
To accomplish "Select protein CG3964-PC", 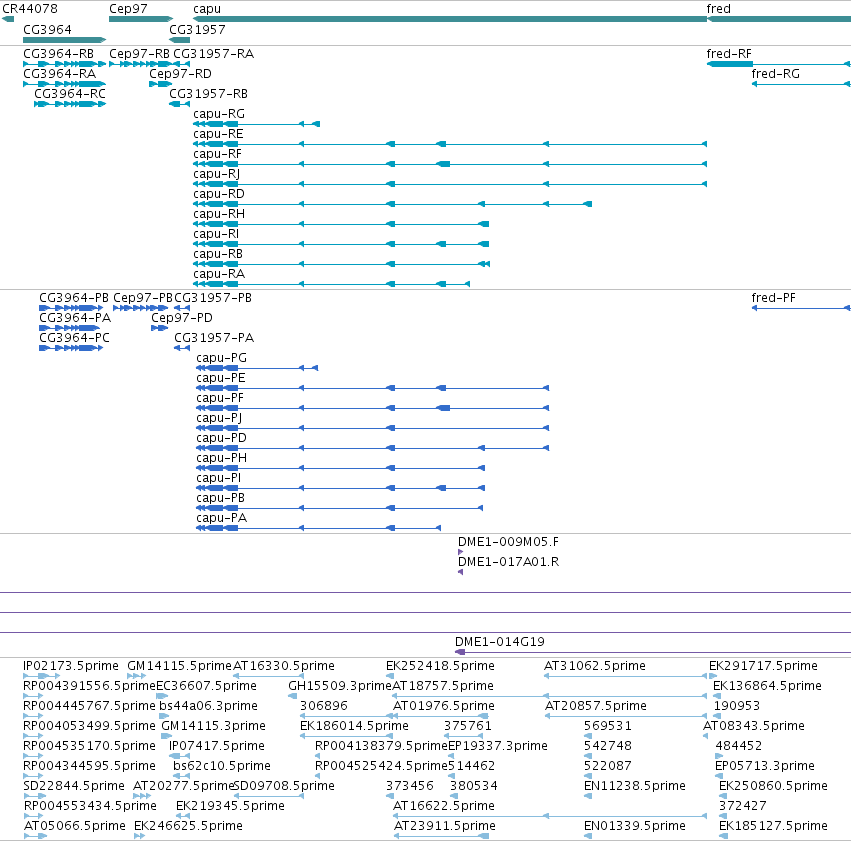I will coord(71,348).
